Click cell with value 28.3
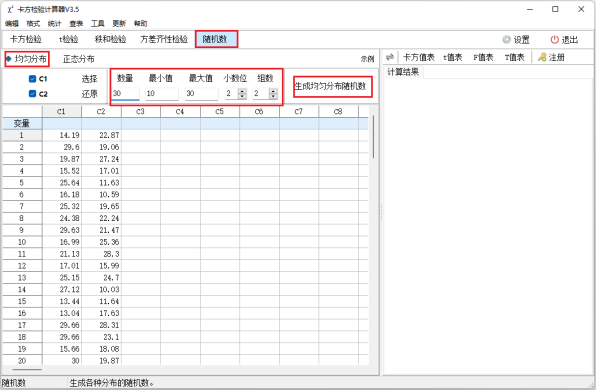 click(x=101, y=254)
